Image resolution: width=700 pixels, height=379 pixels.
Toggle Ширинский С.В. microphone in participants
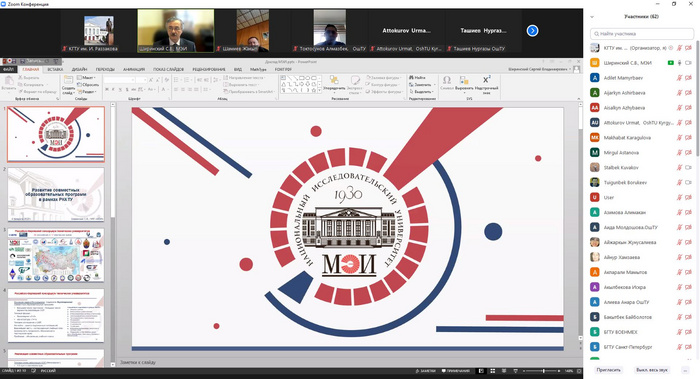(x=679, y=63)
